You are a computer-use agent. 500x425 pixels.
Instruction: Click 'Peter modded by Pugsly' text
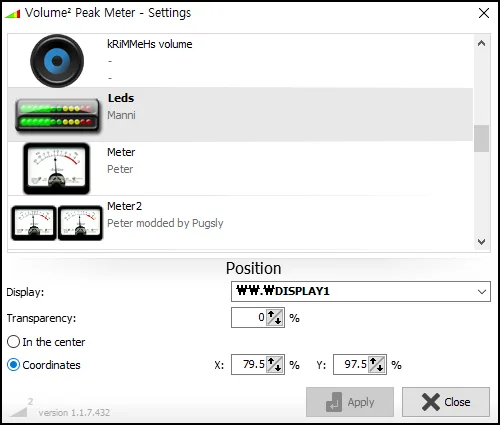point(165,223)
